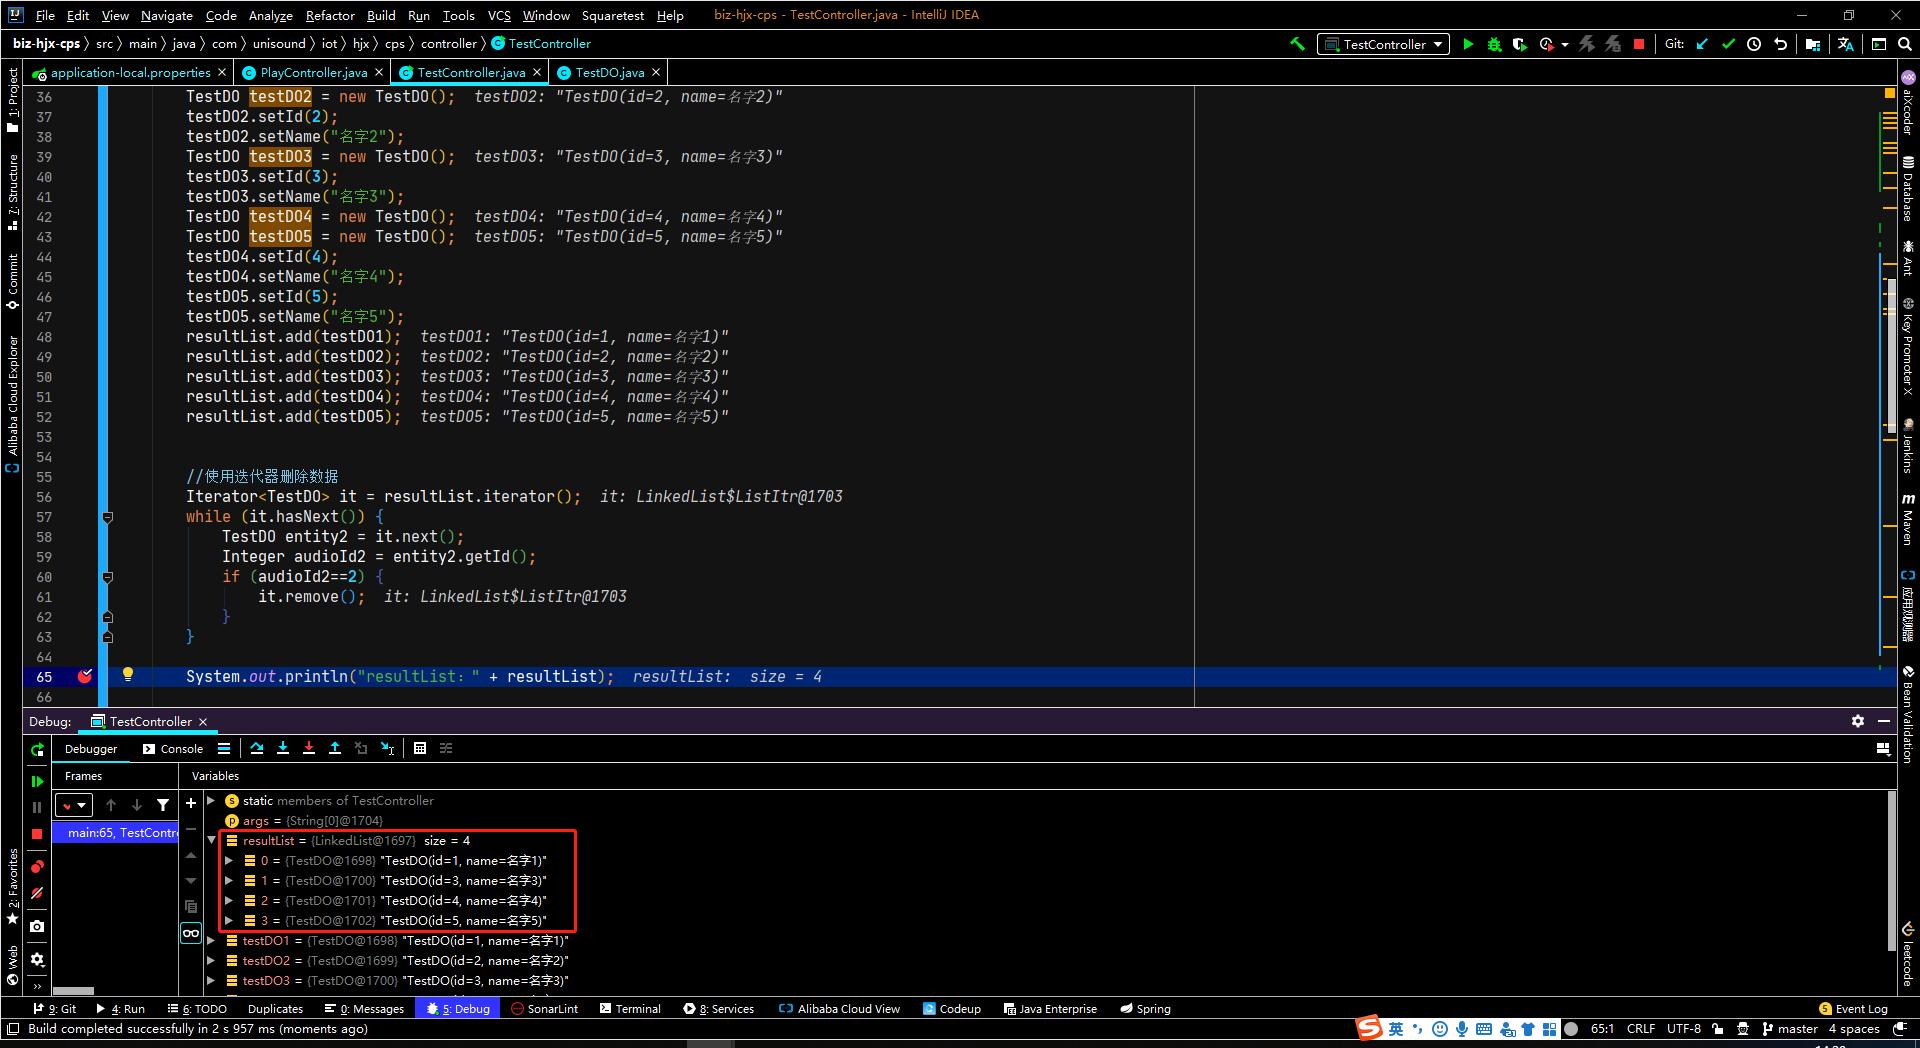Open Search Everywhere magnifier icon

pos(1905,44)
